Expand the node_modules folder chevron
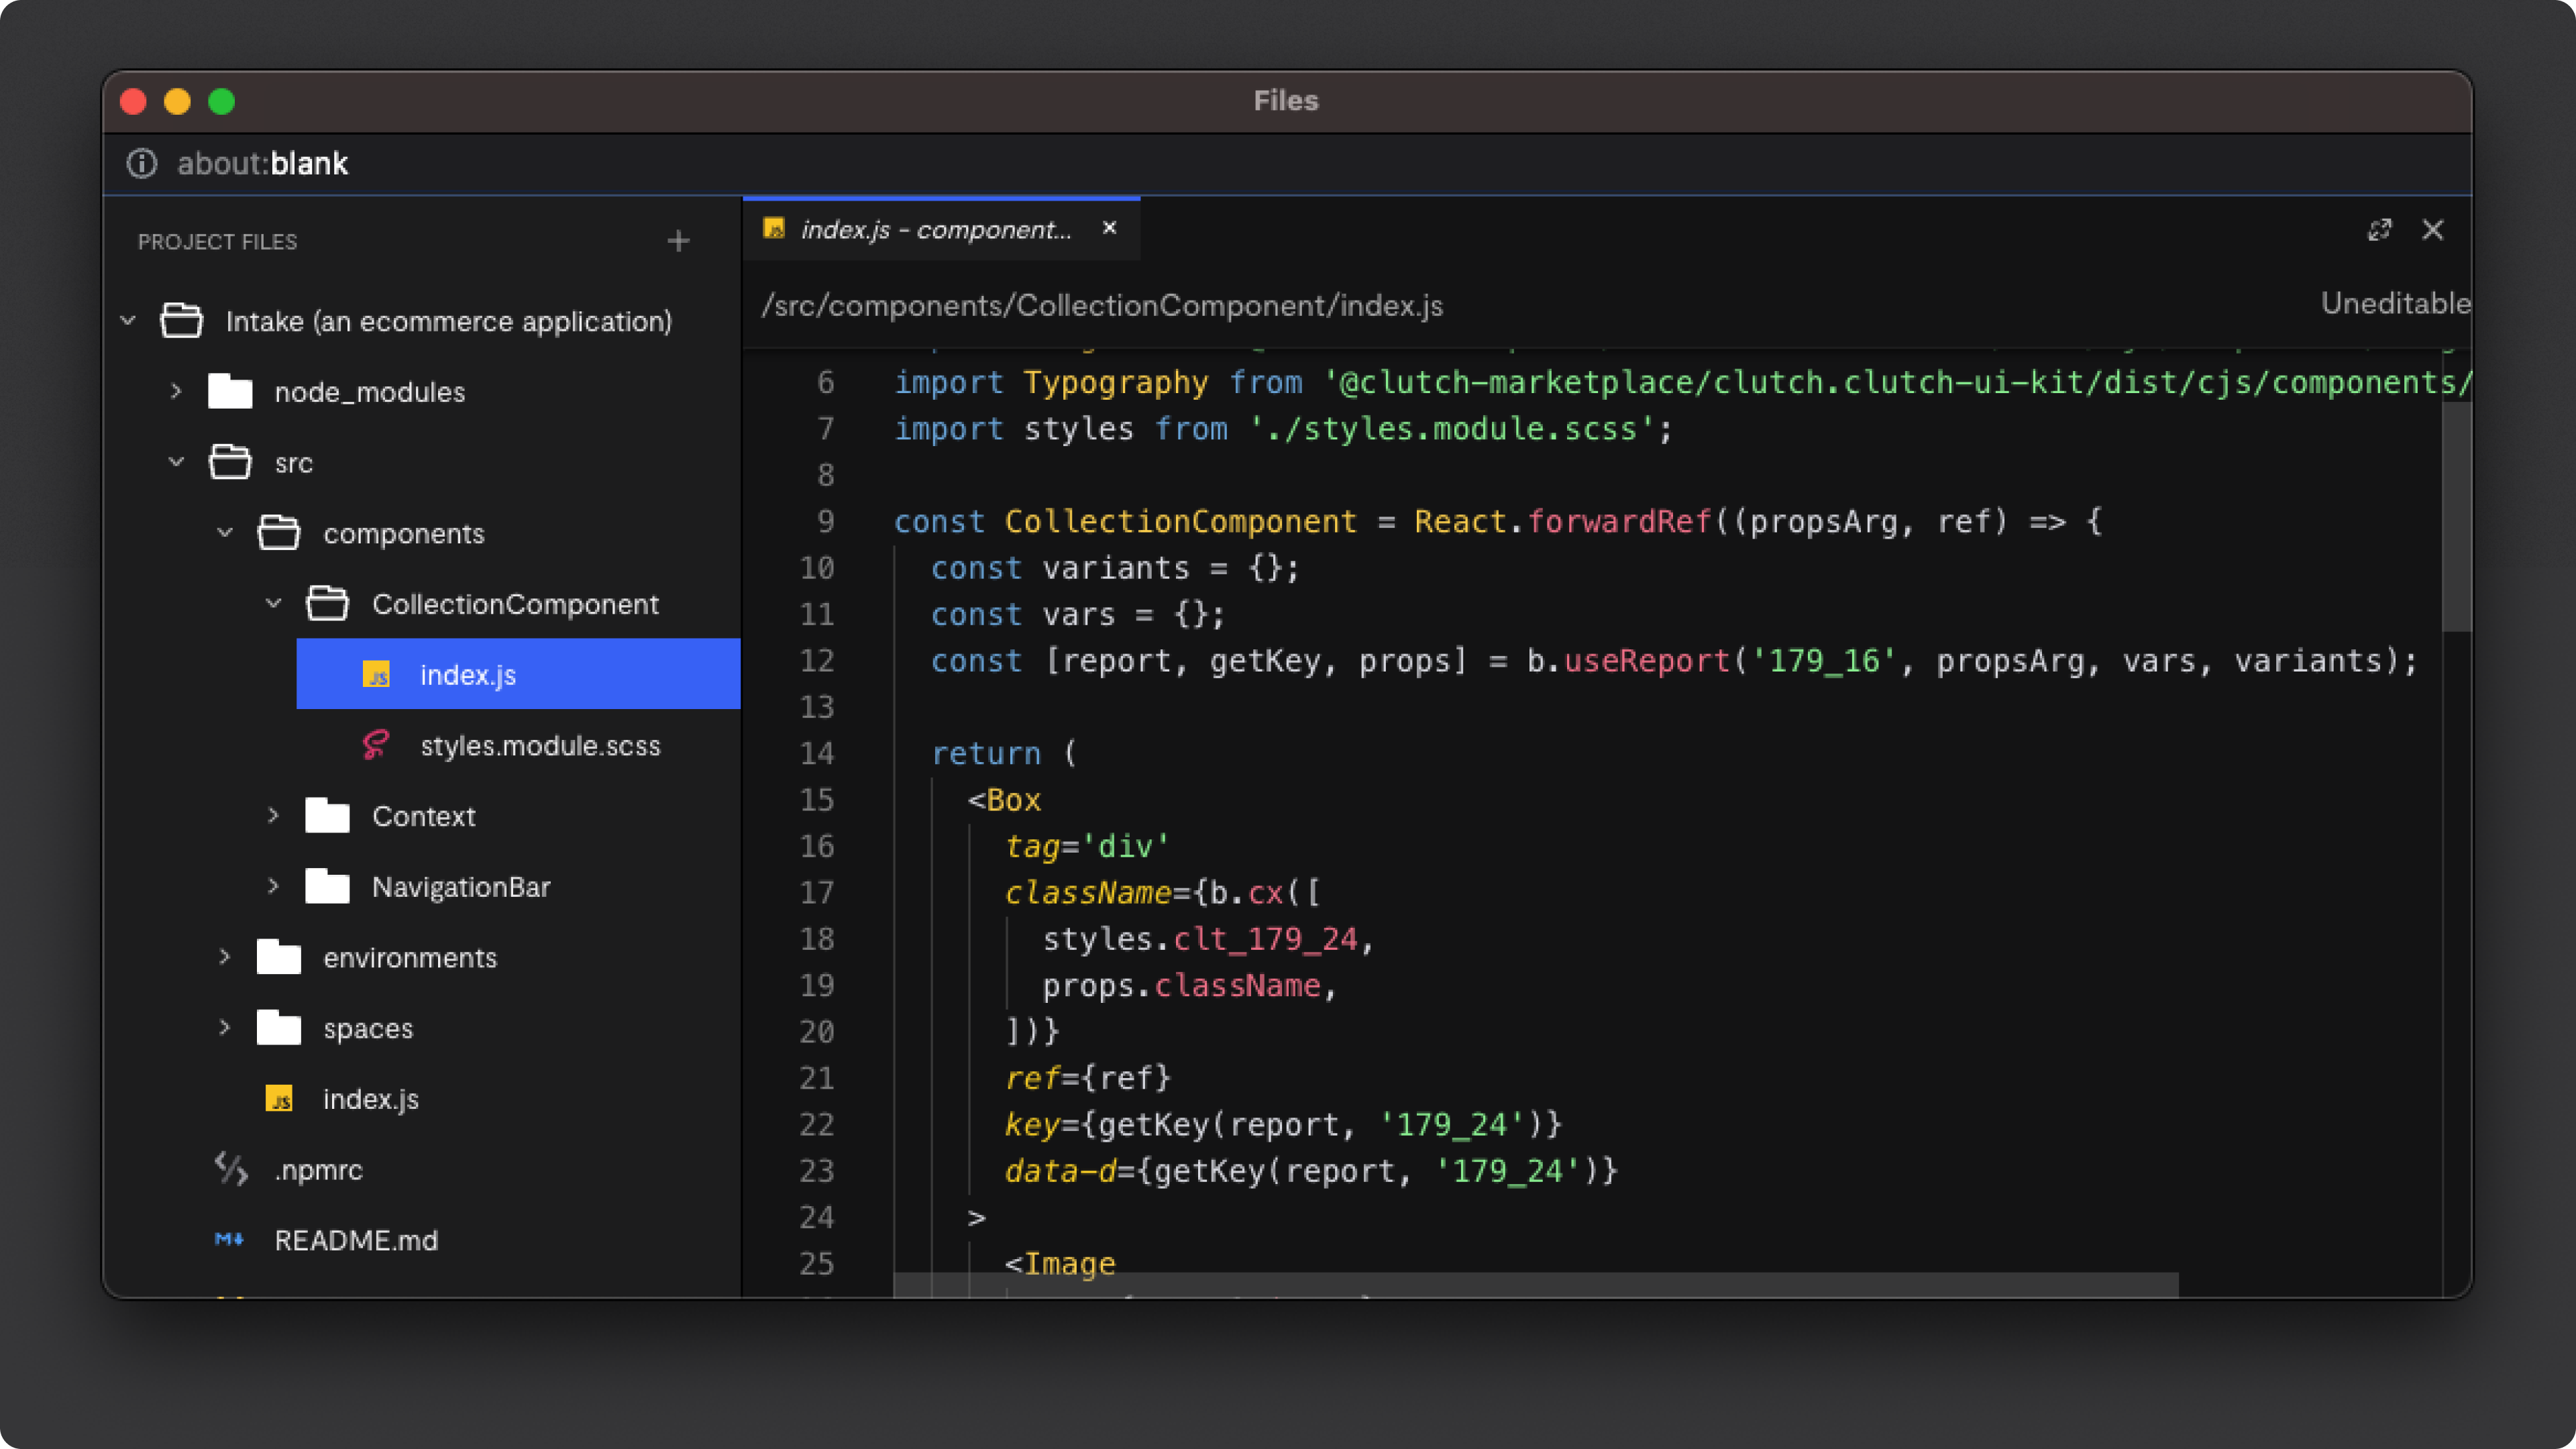 176,391
